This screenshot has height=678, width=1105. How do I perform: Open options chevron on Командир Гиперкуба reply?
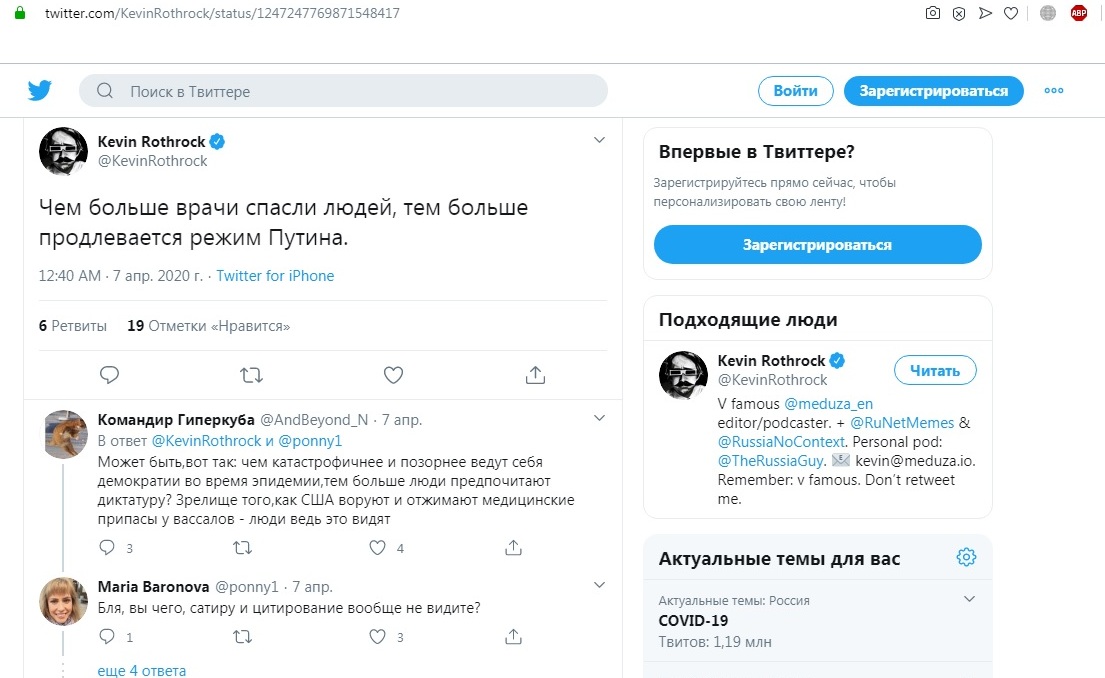point(599,418)
